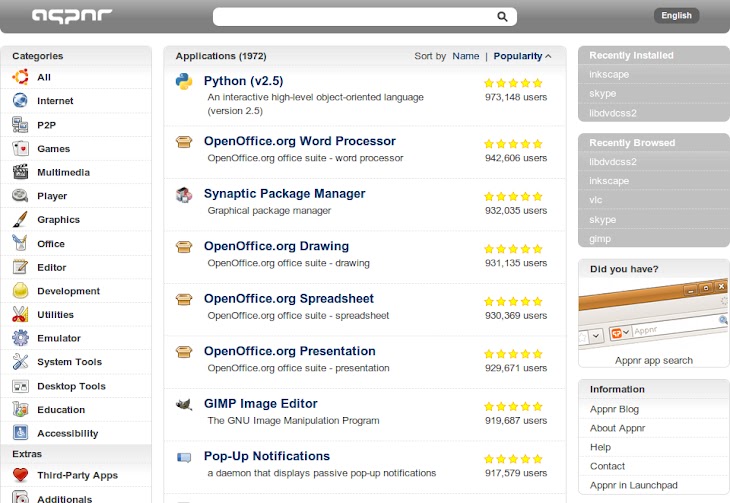Click the '973,148 users' count text
This screenshot has width=730, height=503.
point(516,97)
